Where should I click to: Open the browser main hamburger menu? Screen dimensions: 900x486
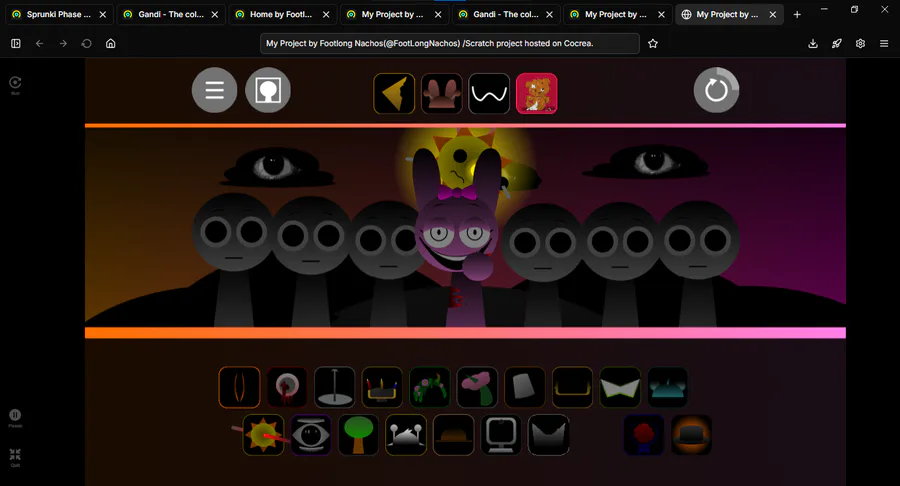(x=884, y=43)
